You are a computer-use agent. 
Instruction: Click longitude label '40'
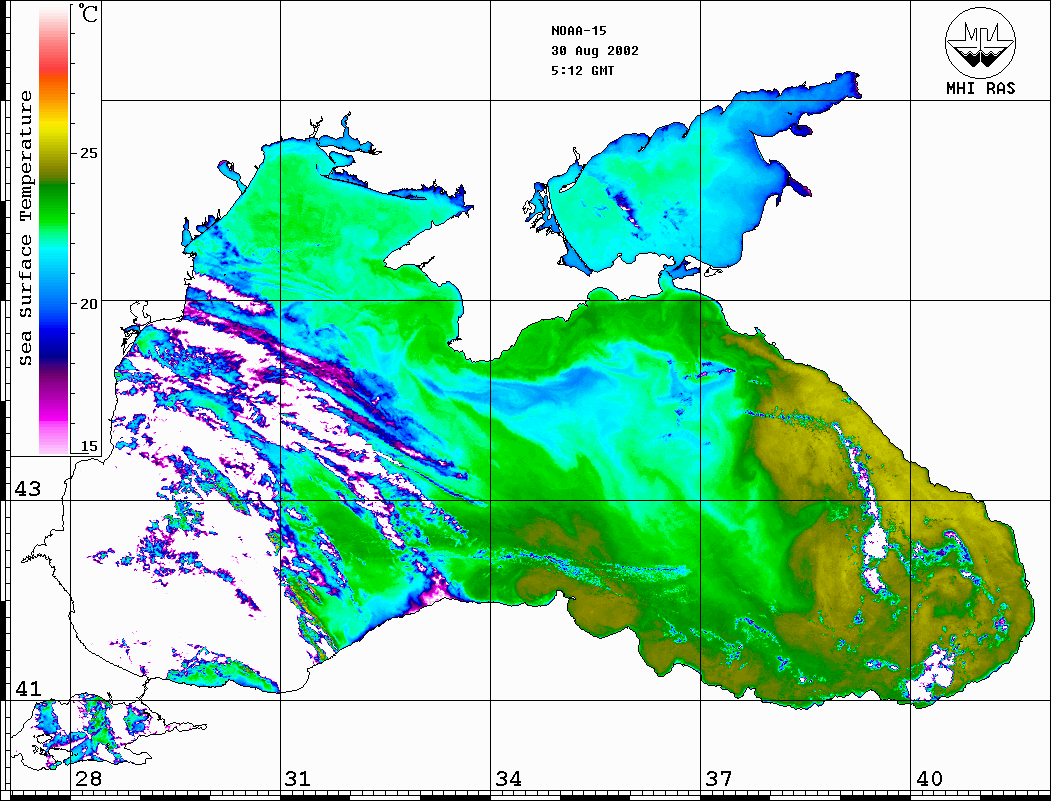coord(929,779)
